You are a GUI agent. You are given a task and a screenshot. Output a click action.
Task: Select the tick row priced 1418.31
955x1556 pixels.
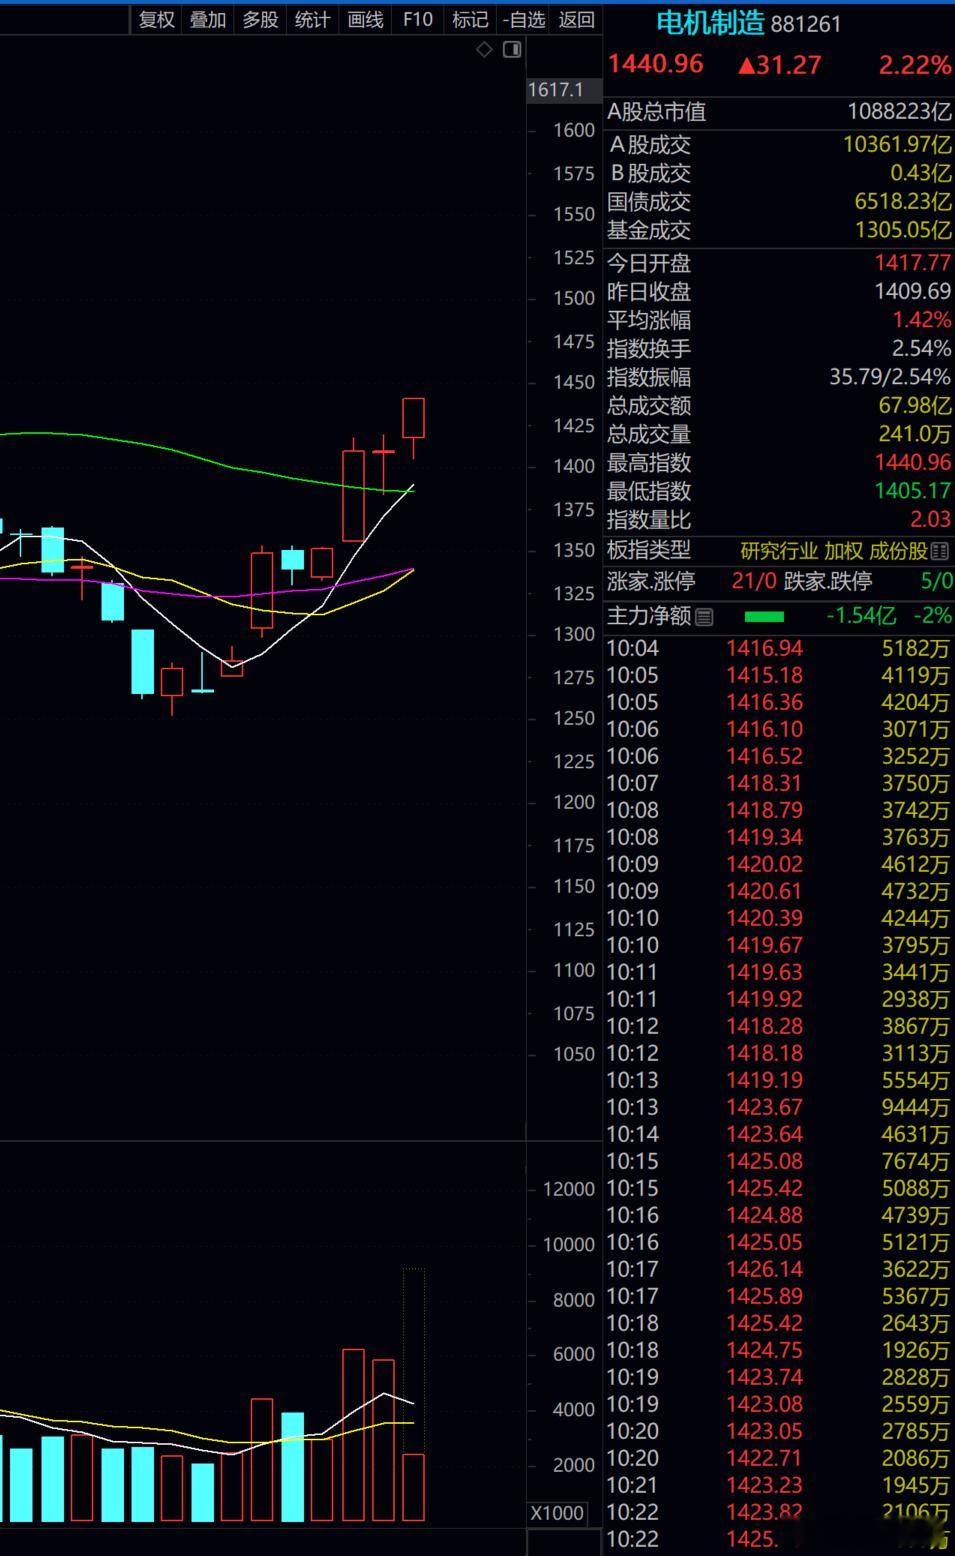pos(779,783)
